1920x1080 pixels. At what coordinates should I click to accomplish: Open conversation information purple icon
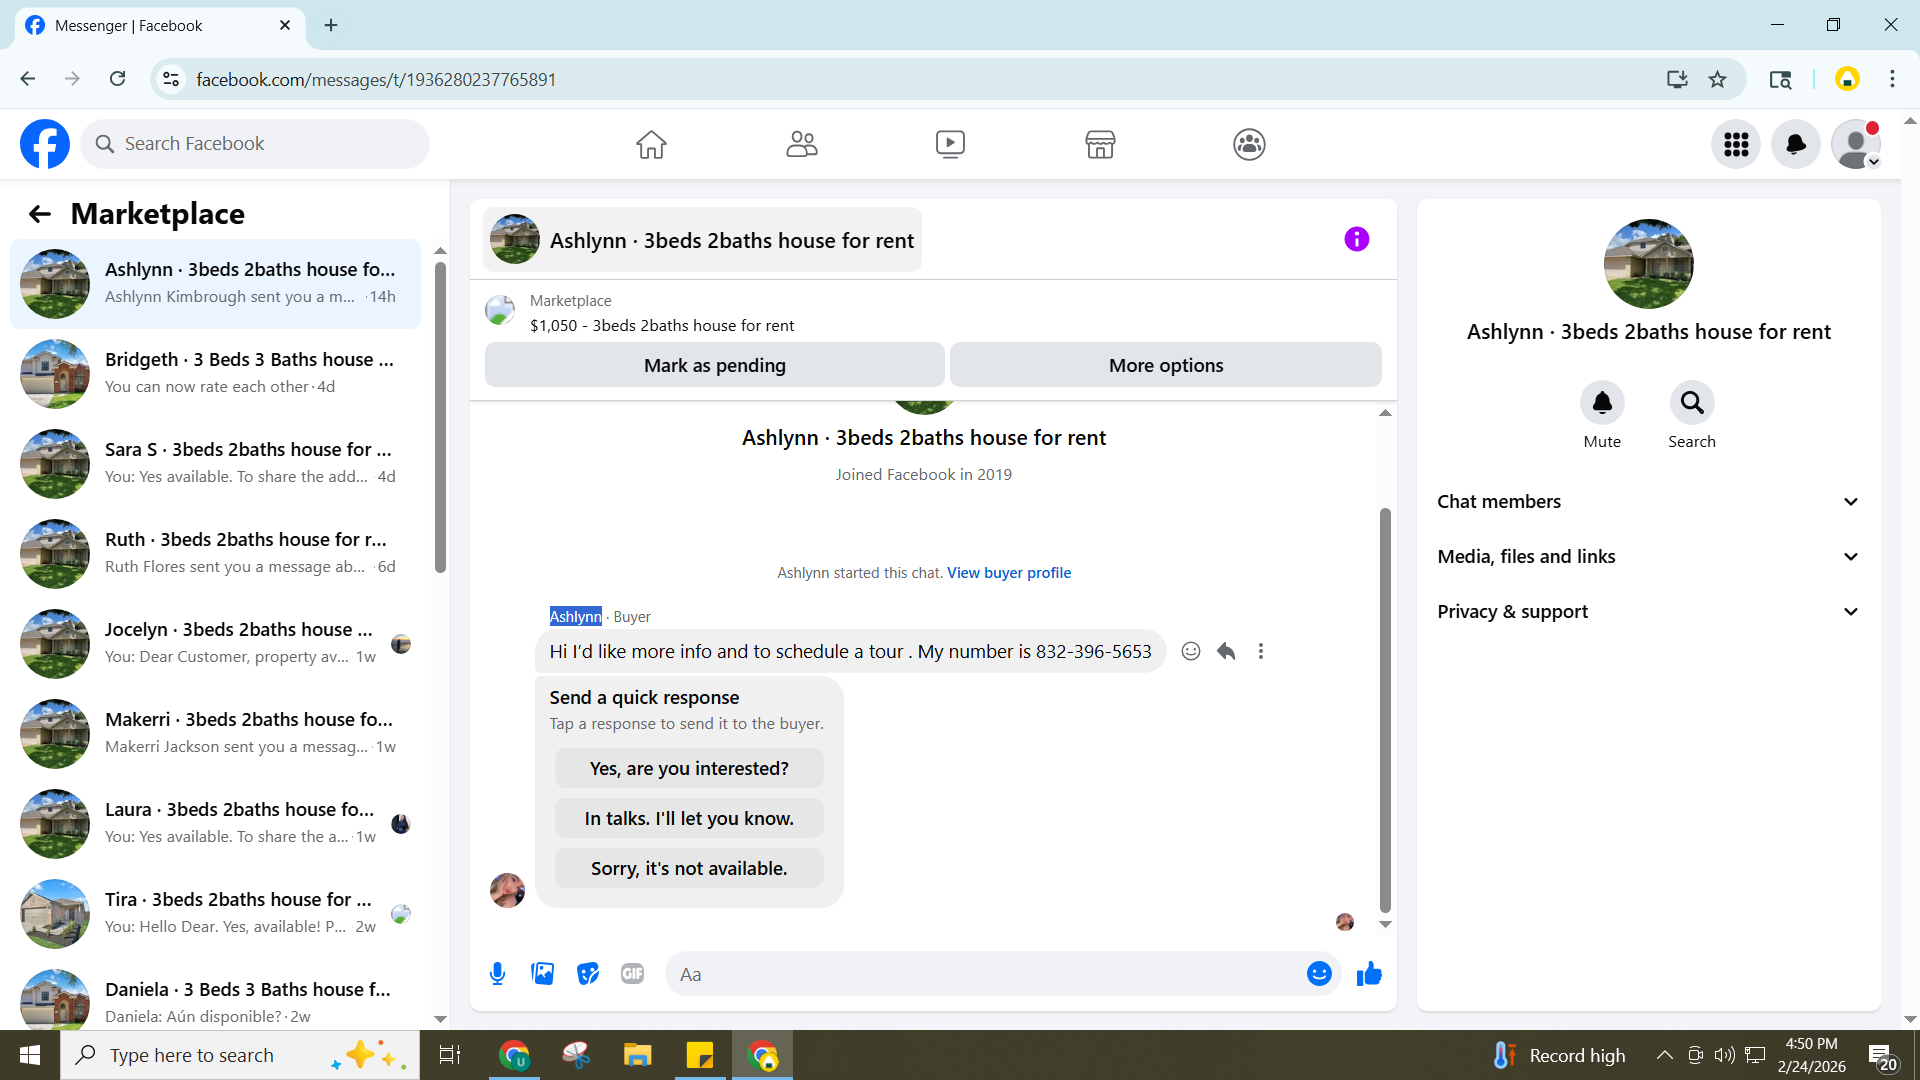click(1356, 239)
